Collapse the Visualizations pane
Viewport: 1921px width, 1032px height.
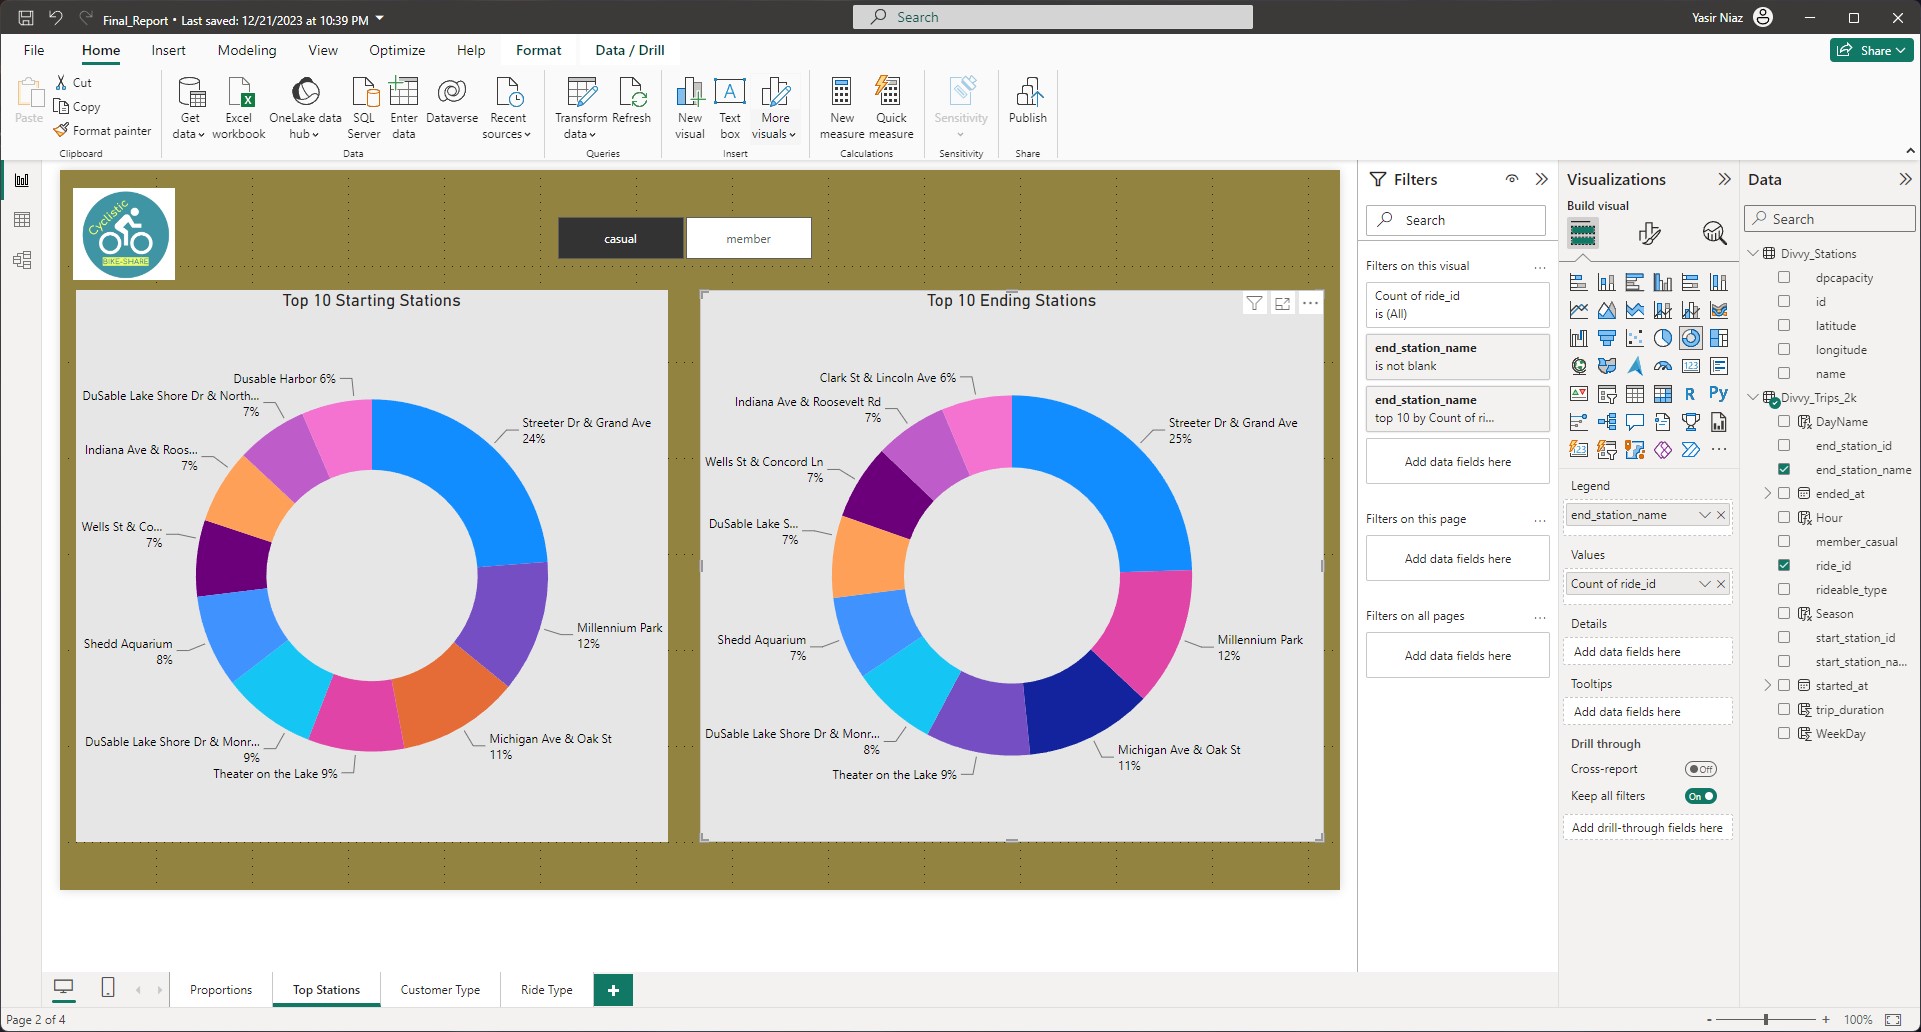pyautogui.click(x=1724, y=179)
